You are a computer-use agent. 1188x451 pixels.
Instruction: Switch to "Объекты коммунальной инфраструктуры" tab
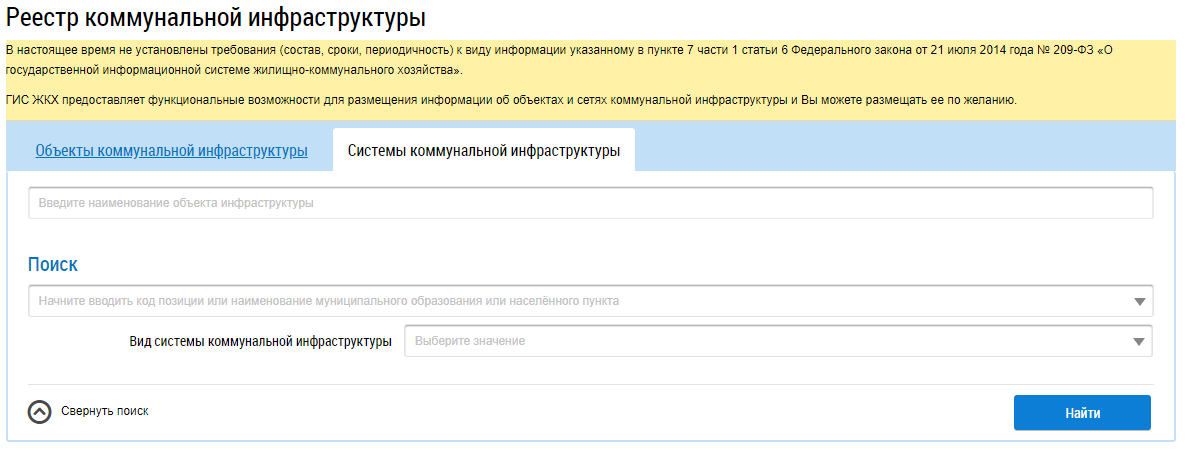[171, 151]
